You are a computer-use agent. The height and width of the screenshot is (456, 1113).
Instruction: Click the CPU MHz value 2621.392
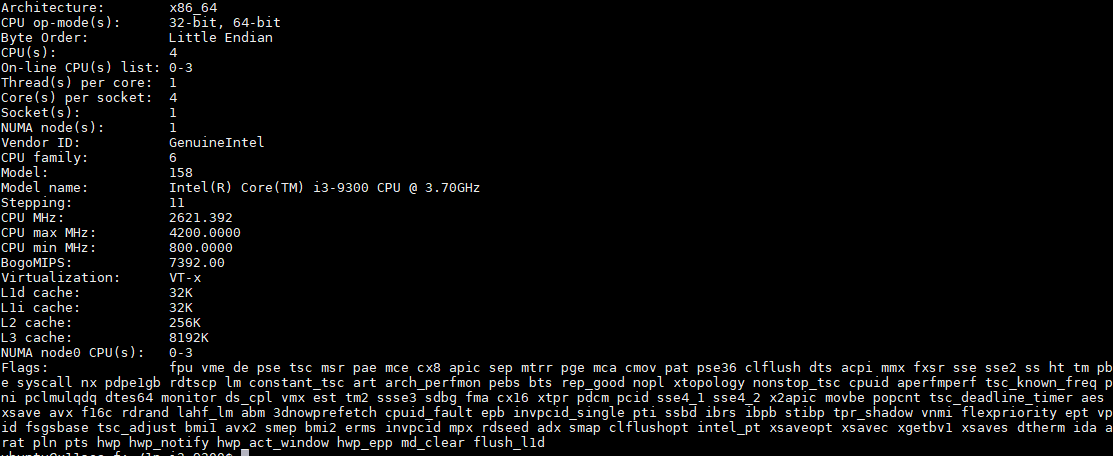coord(201,217)
